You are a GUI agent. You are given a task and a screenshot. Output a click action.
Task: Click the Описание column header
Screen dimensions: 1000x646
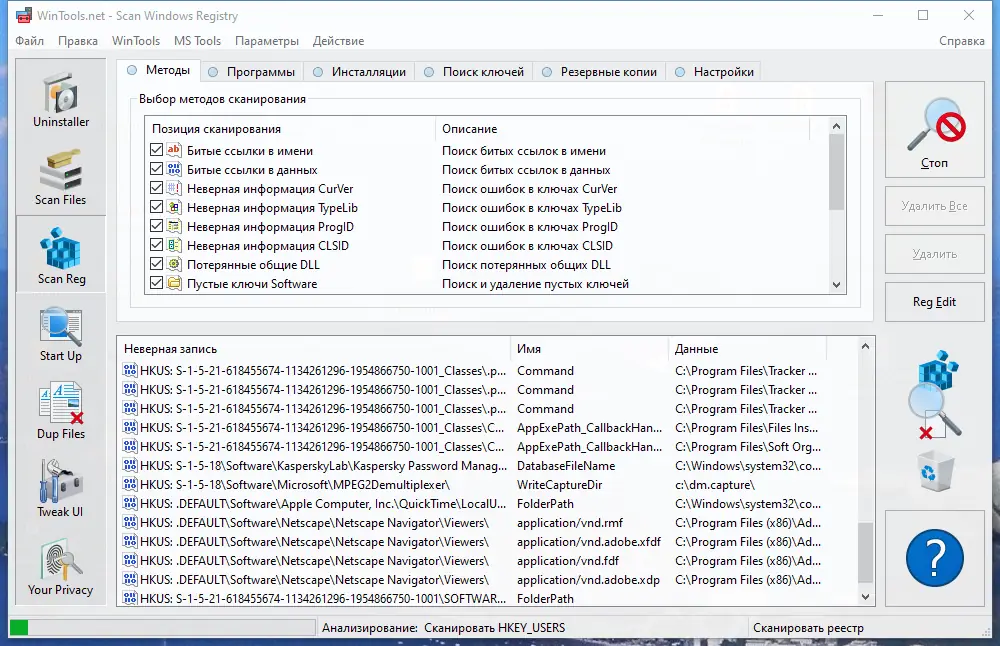click(622, 129)
